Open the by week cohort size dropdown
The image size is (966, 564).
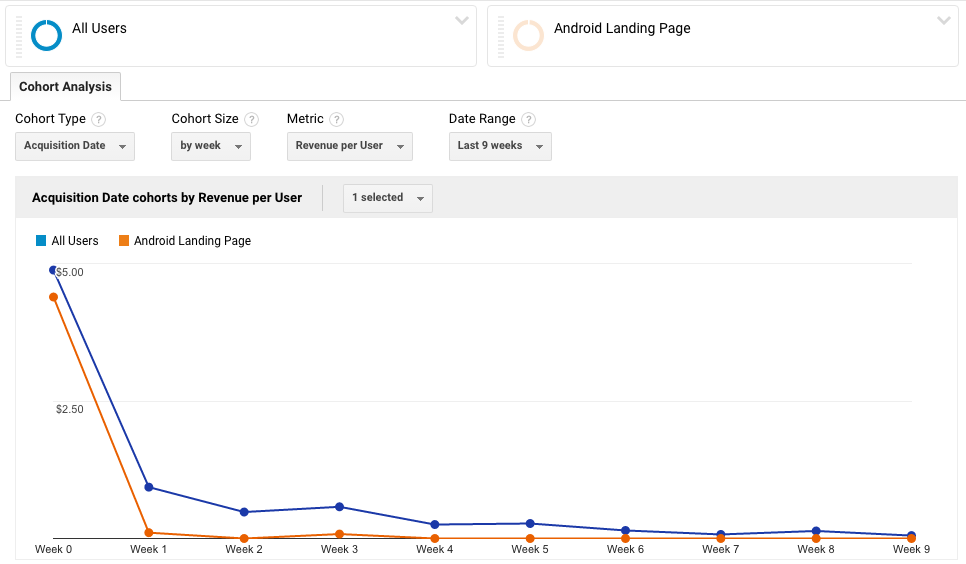211,146
